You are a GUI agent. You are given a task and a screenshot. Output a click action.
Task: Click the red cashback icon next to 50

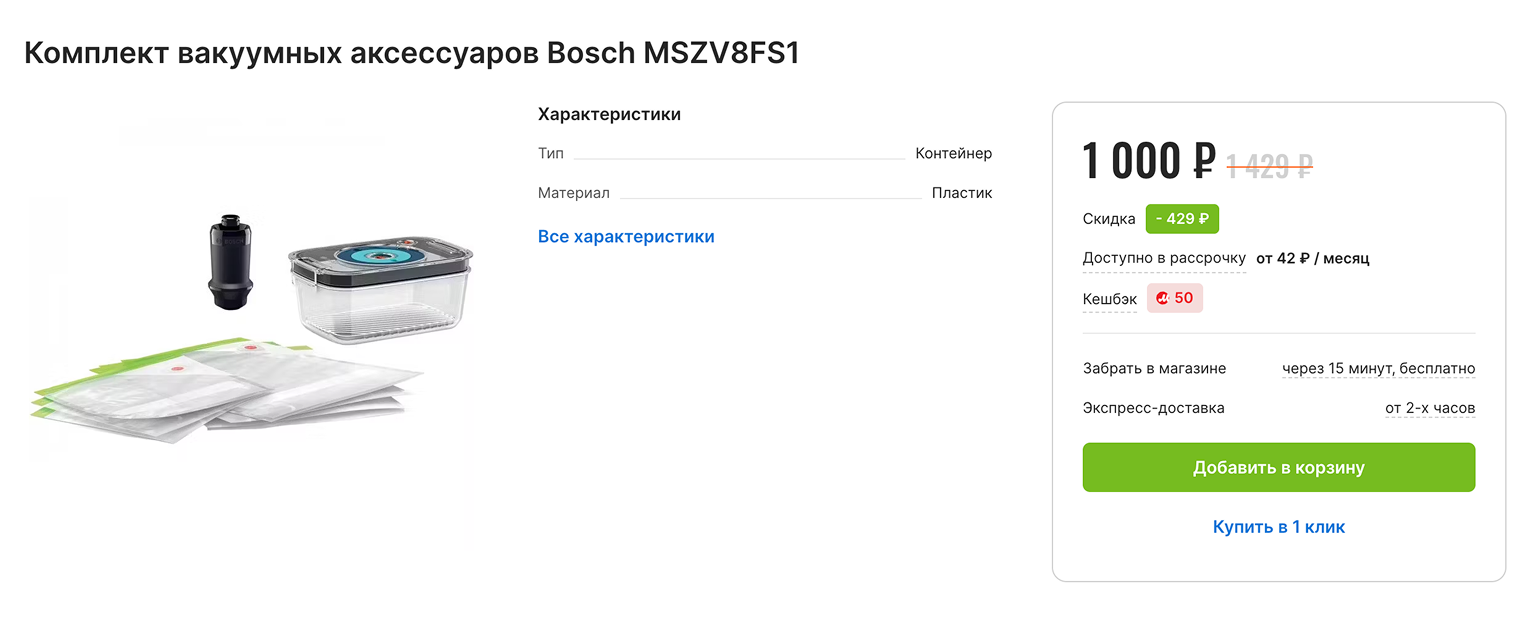coord(1162,298)
